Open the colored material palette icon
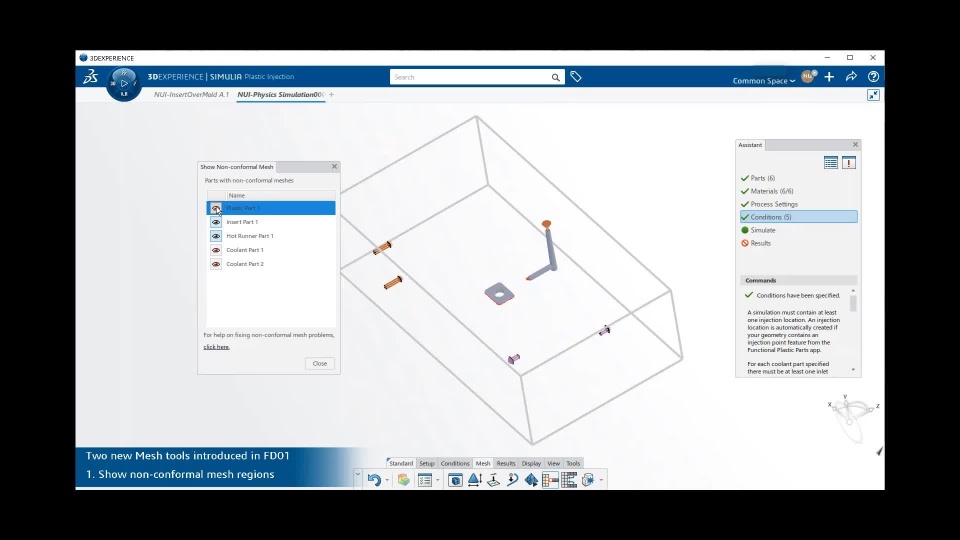Image resolution: width=960 pixels, height=540 pixels. pyautogui.click(x=403, y=480)
